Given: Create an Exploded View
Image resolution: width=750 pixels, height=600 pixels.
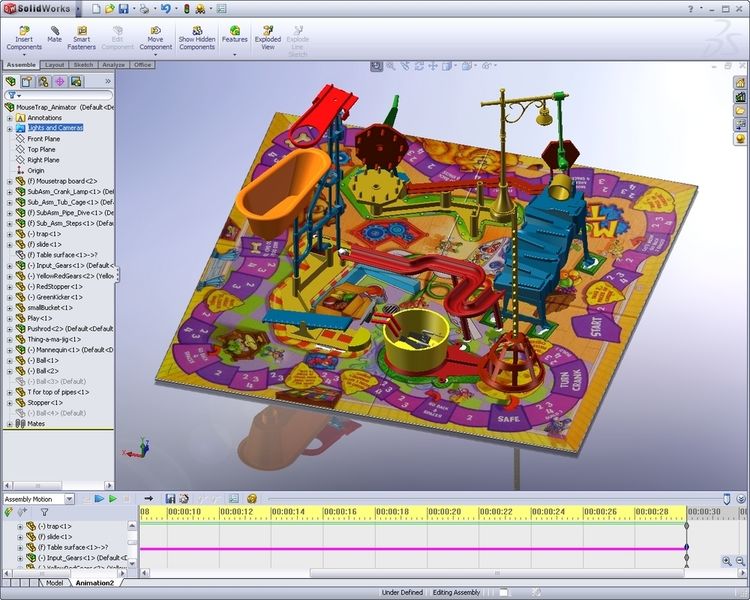Looking at the screenshot, I should (x=268, y=38).
